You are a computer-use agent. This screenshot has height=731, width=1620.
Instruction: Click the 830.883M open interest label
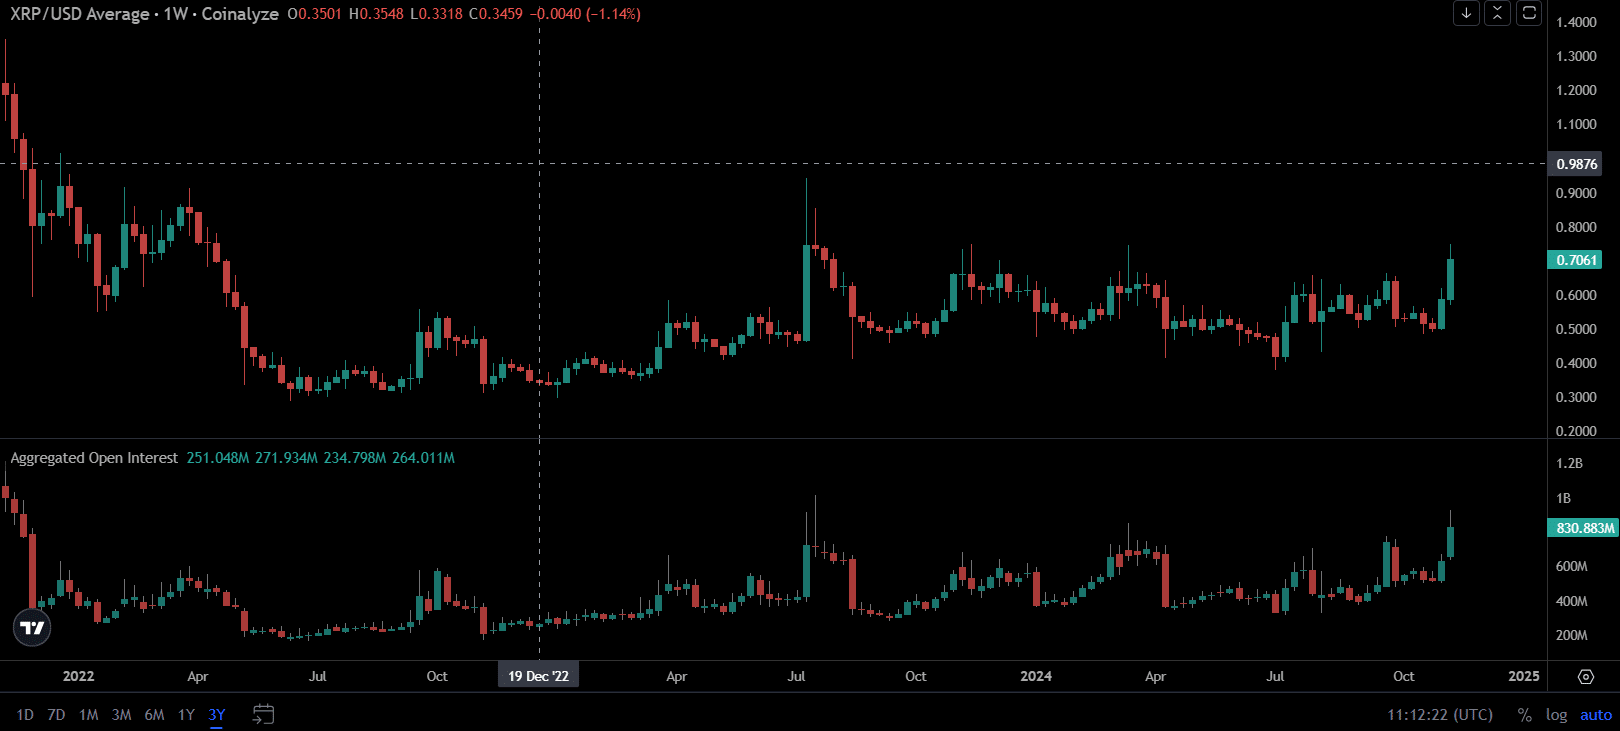(1584, 528)
